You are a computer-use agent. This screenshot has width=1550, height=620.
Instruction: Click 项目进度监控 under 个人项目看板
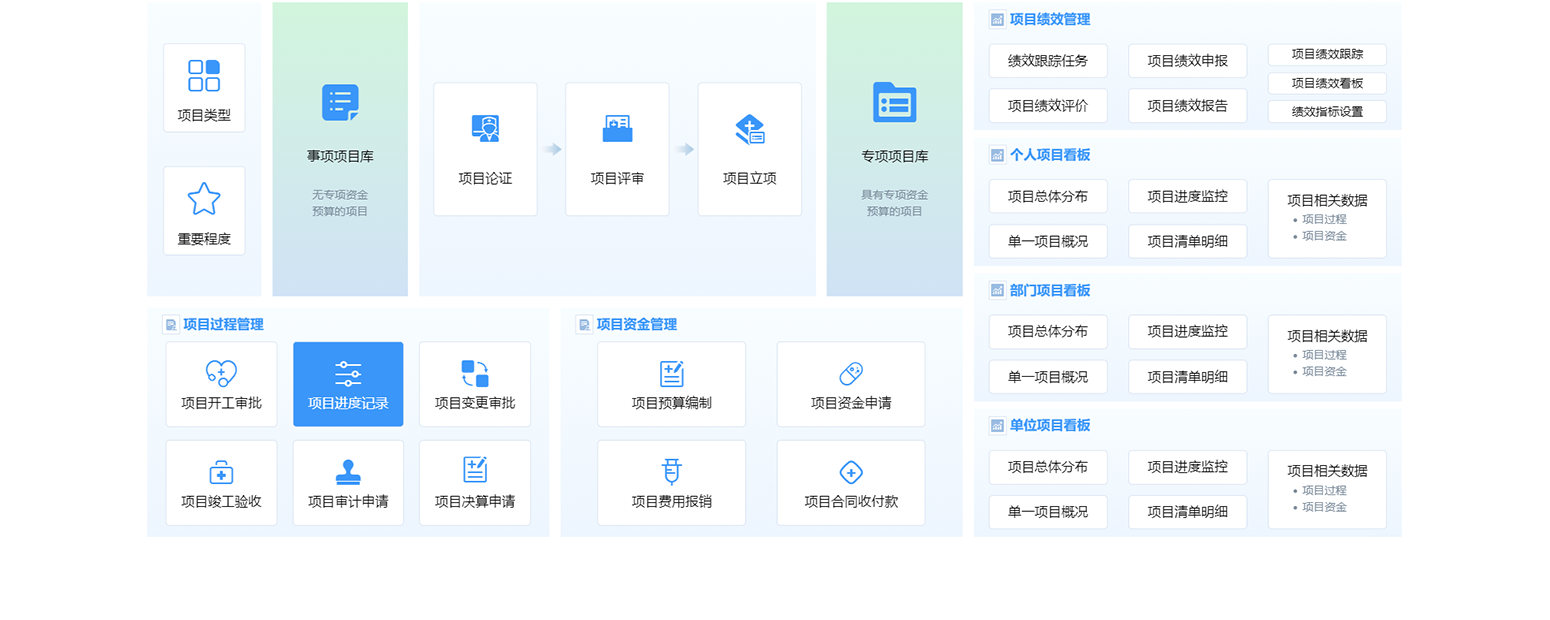click(x=1187, y=196)
